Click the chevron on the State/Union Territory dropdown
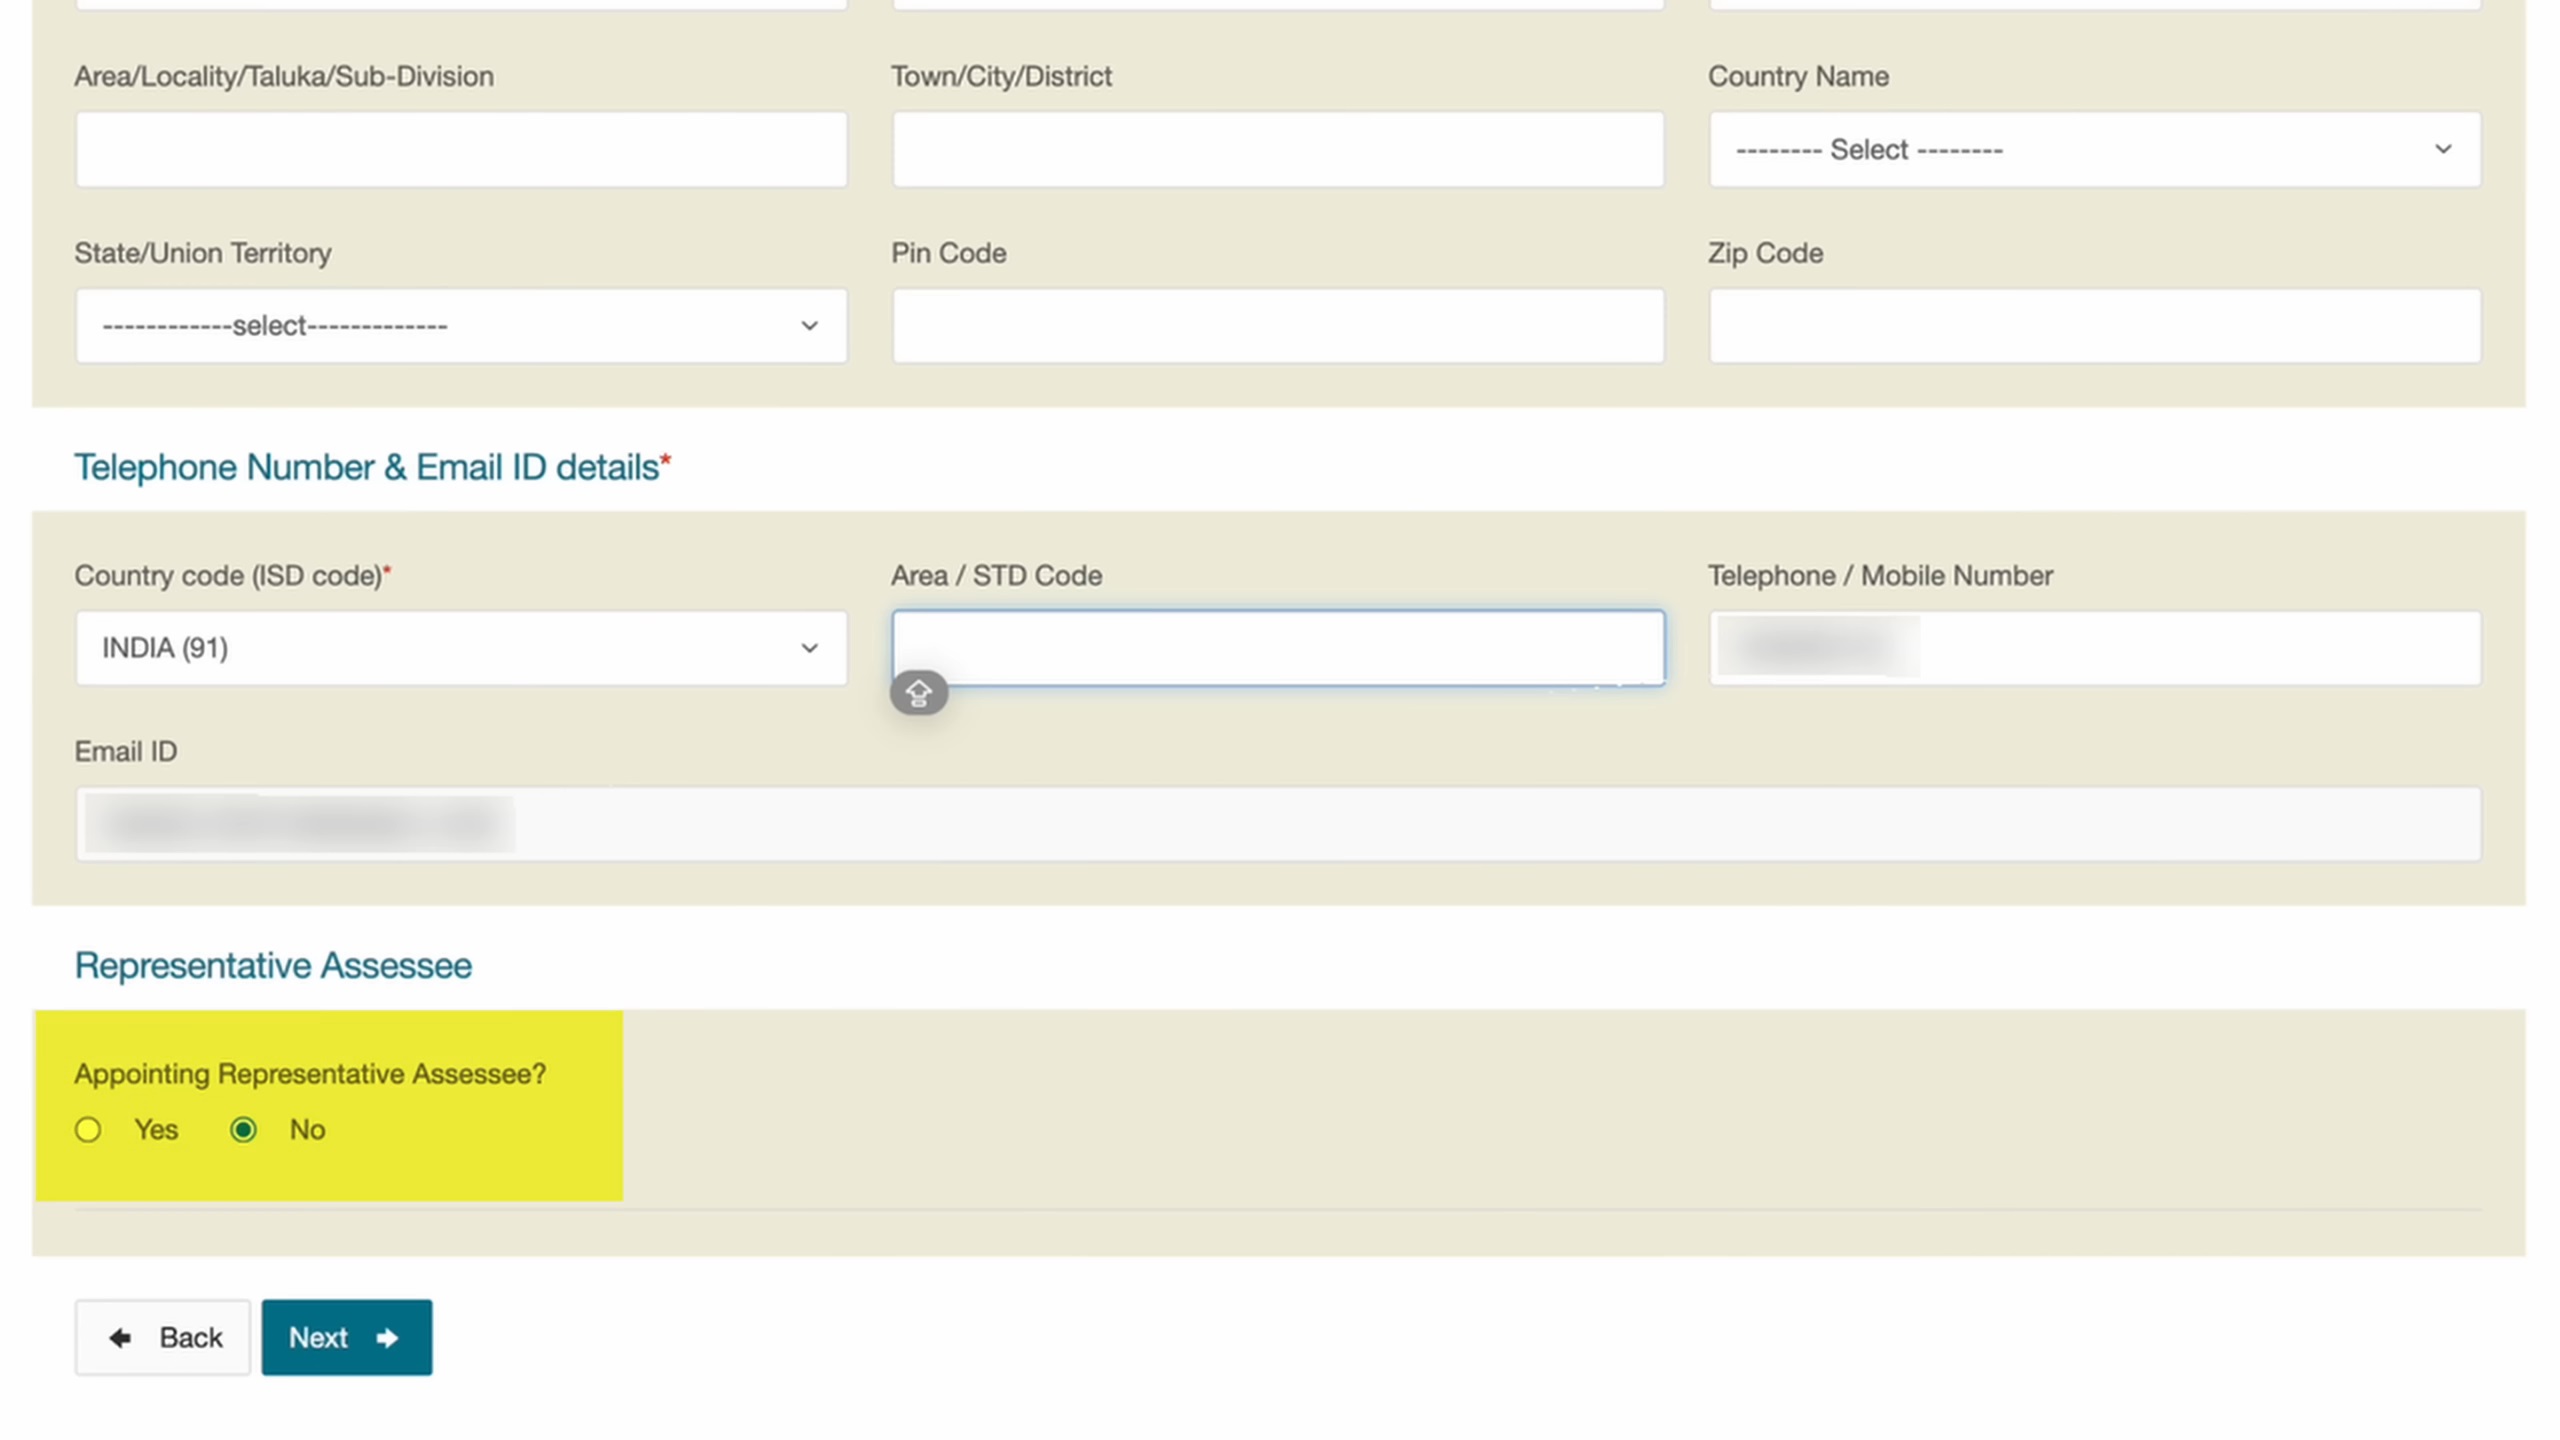The image size is (2560, 1440). tap(809, 325)
